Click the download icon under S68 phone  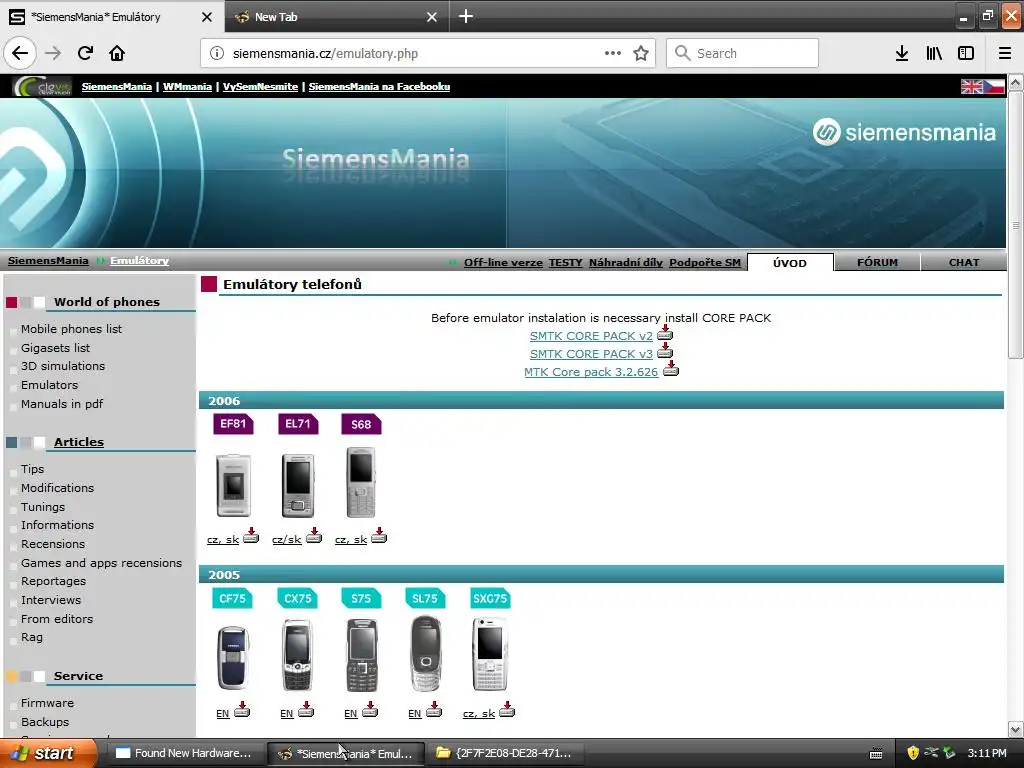(379, 536)
